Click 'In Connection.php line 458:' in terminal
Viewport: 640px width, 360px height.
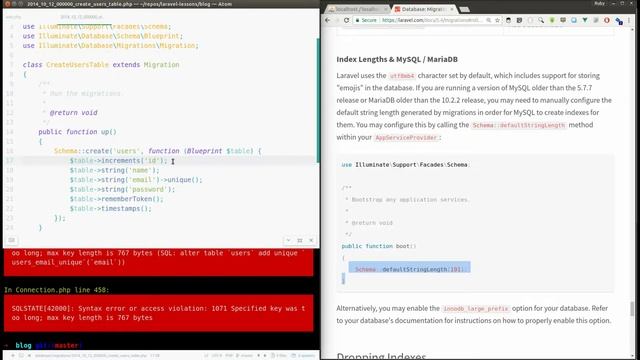[x=56, y=290]
